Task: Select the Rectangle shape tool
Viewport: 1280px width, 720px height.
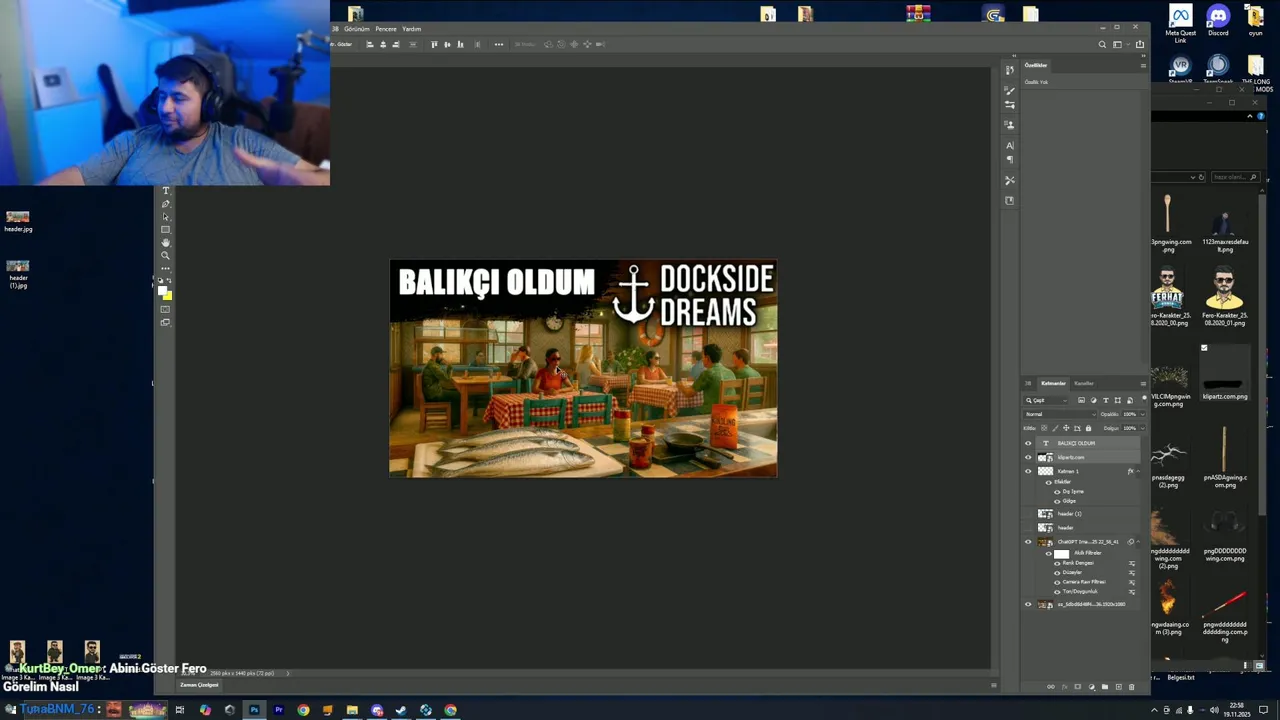Action: [x=166, y=229]
